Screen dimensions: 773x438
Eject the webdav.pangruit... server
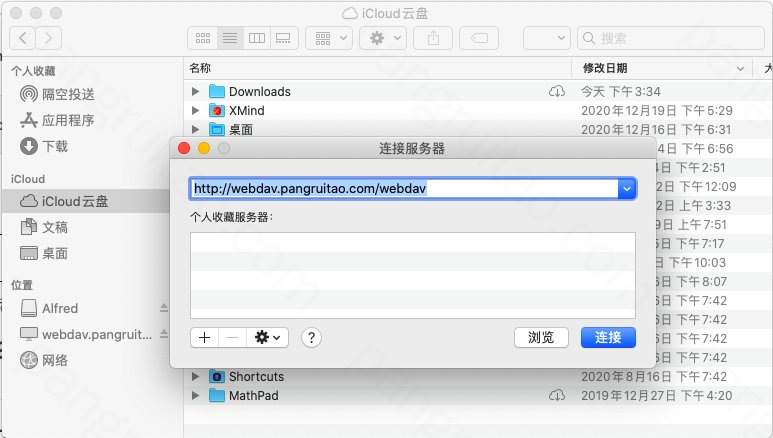[x=164, y=334]
